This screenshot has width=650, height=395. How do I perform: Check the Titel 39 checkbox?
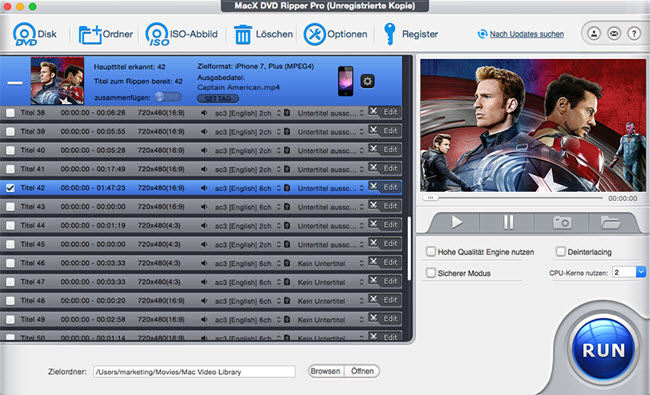[x=10, y=131]
